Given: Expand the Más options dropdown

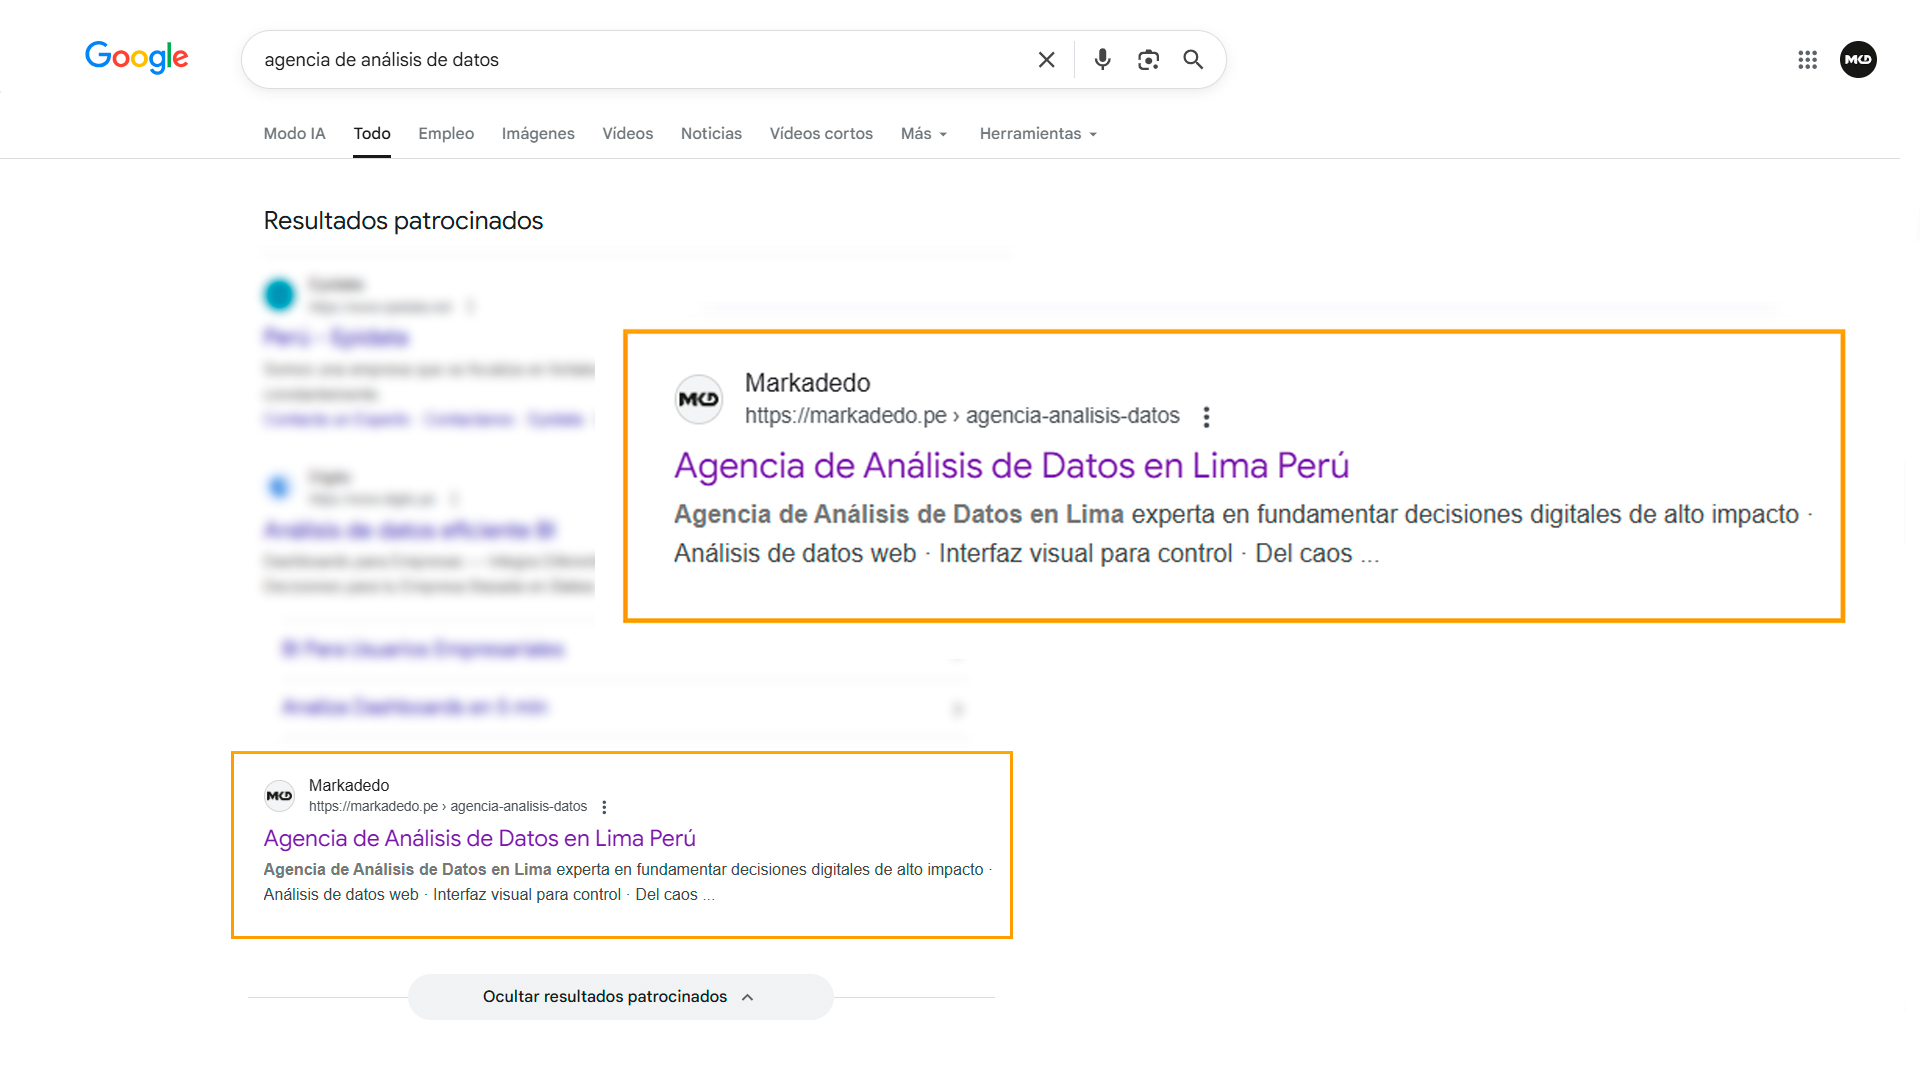Looking at the screenshot, I should pos(922,133).
